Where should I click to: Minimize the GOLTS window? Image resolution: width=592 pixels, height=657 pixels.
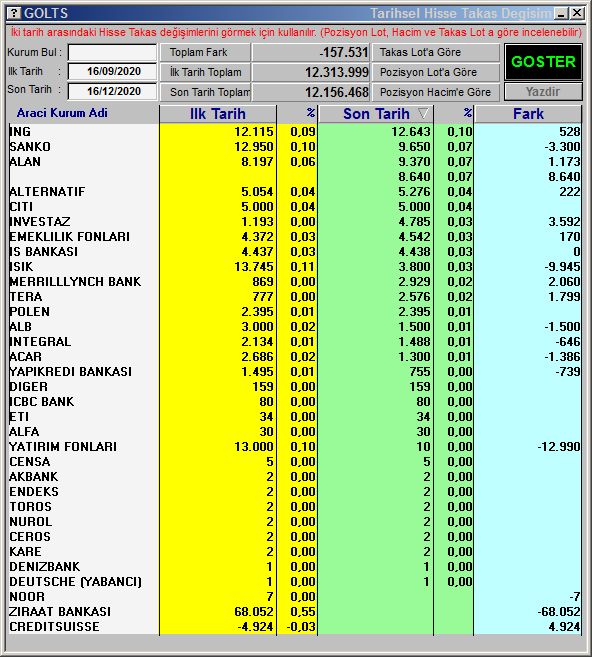pyautogui.click(x=561, y=13)
